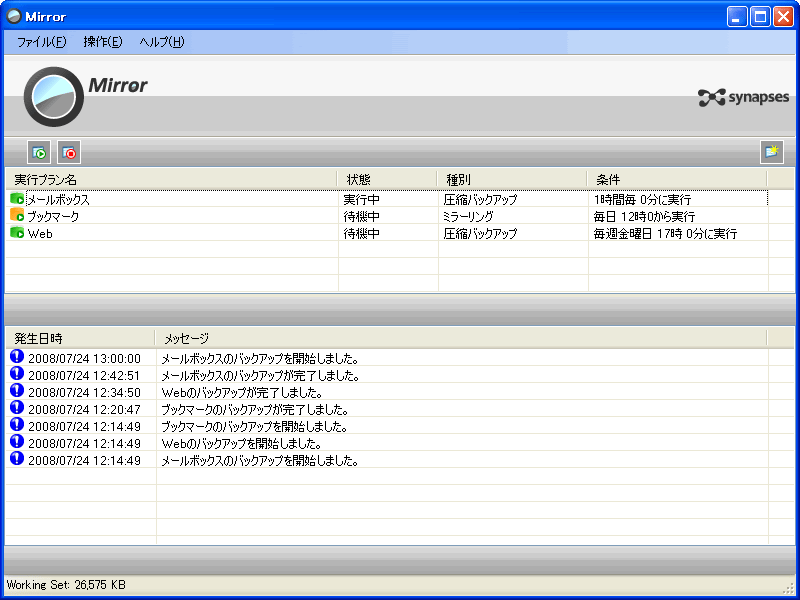
Task: Click timestamp 2008/07/24 12:20:47
Action: point(84,410)
